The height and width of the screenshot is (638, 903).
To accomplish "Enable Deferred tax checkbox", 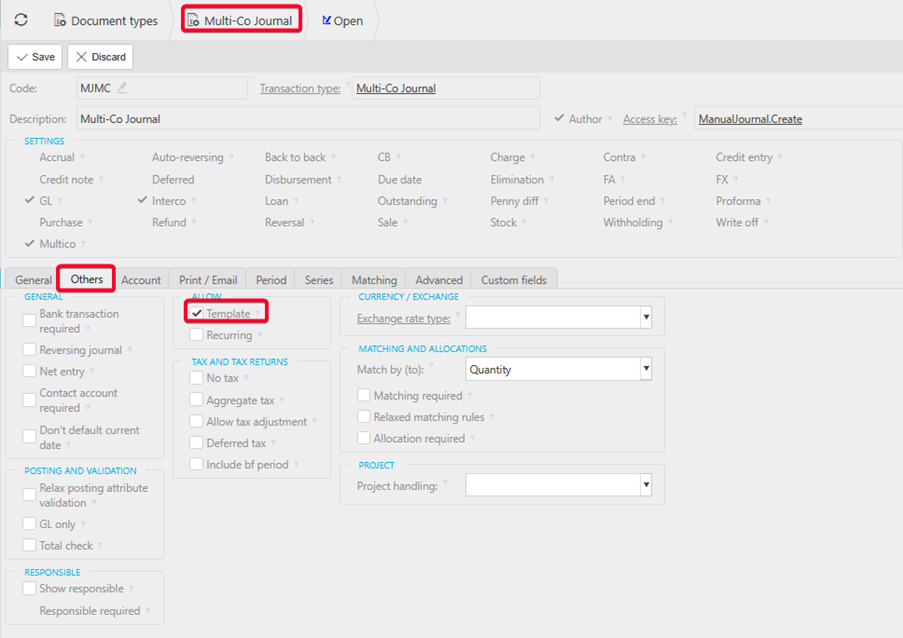I will [x=196, y=443].
